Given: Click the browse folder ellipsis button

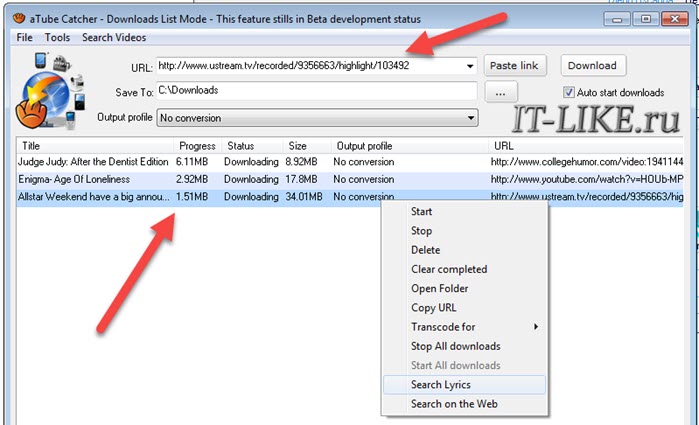Looking at the screenshot, I should click(x=501, y=92).
